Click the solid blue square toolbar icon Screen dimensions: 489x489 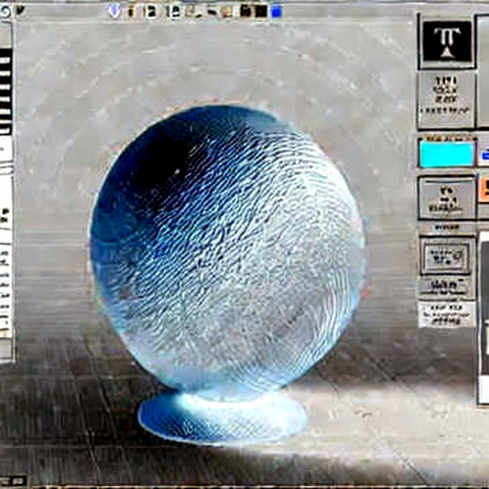click(277, 12)
